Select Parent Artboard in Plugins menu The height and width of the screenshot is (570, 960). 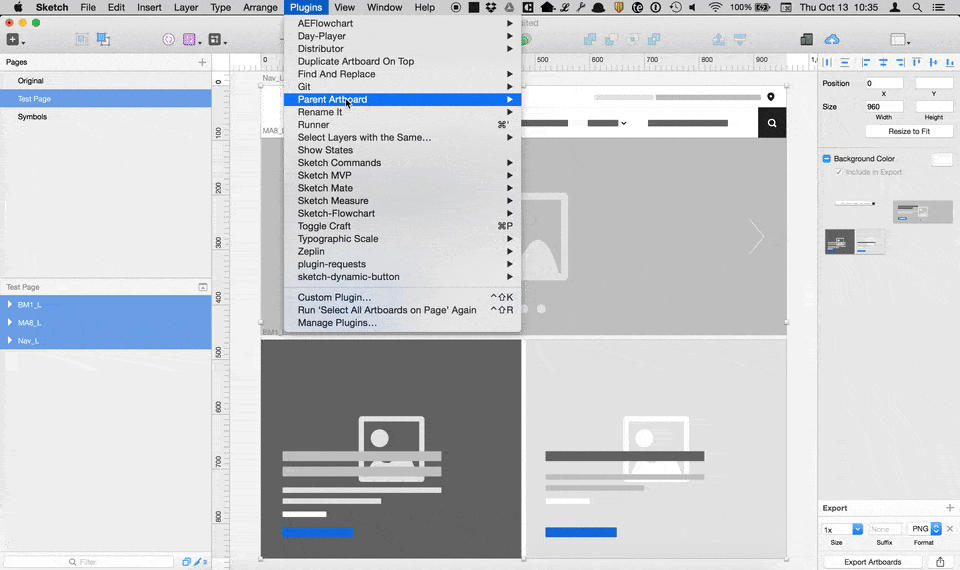(402, 99)
